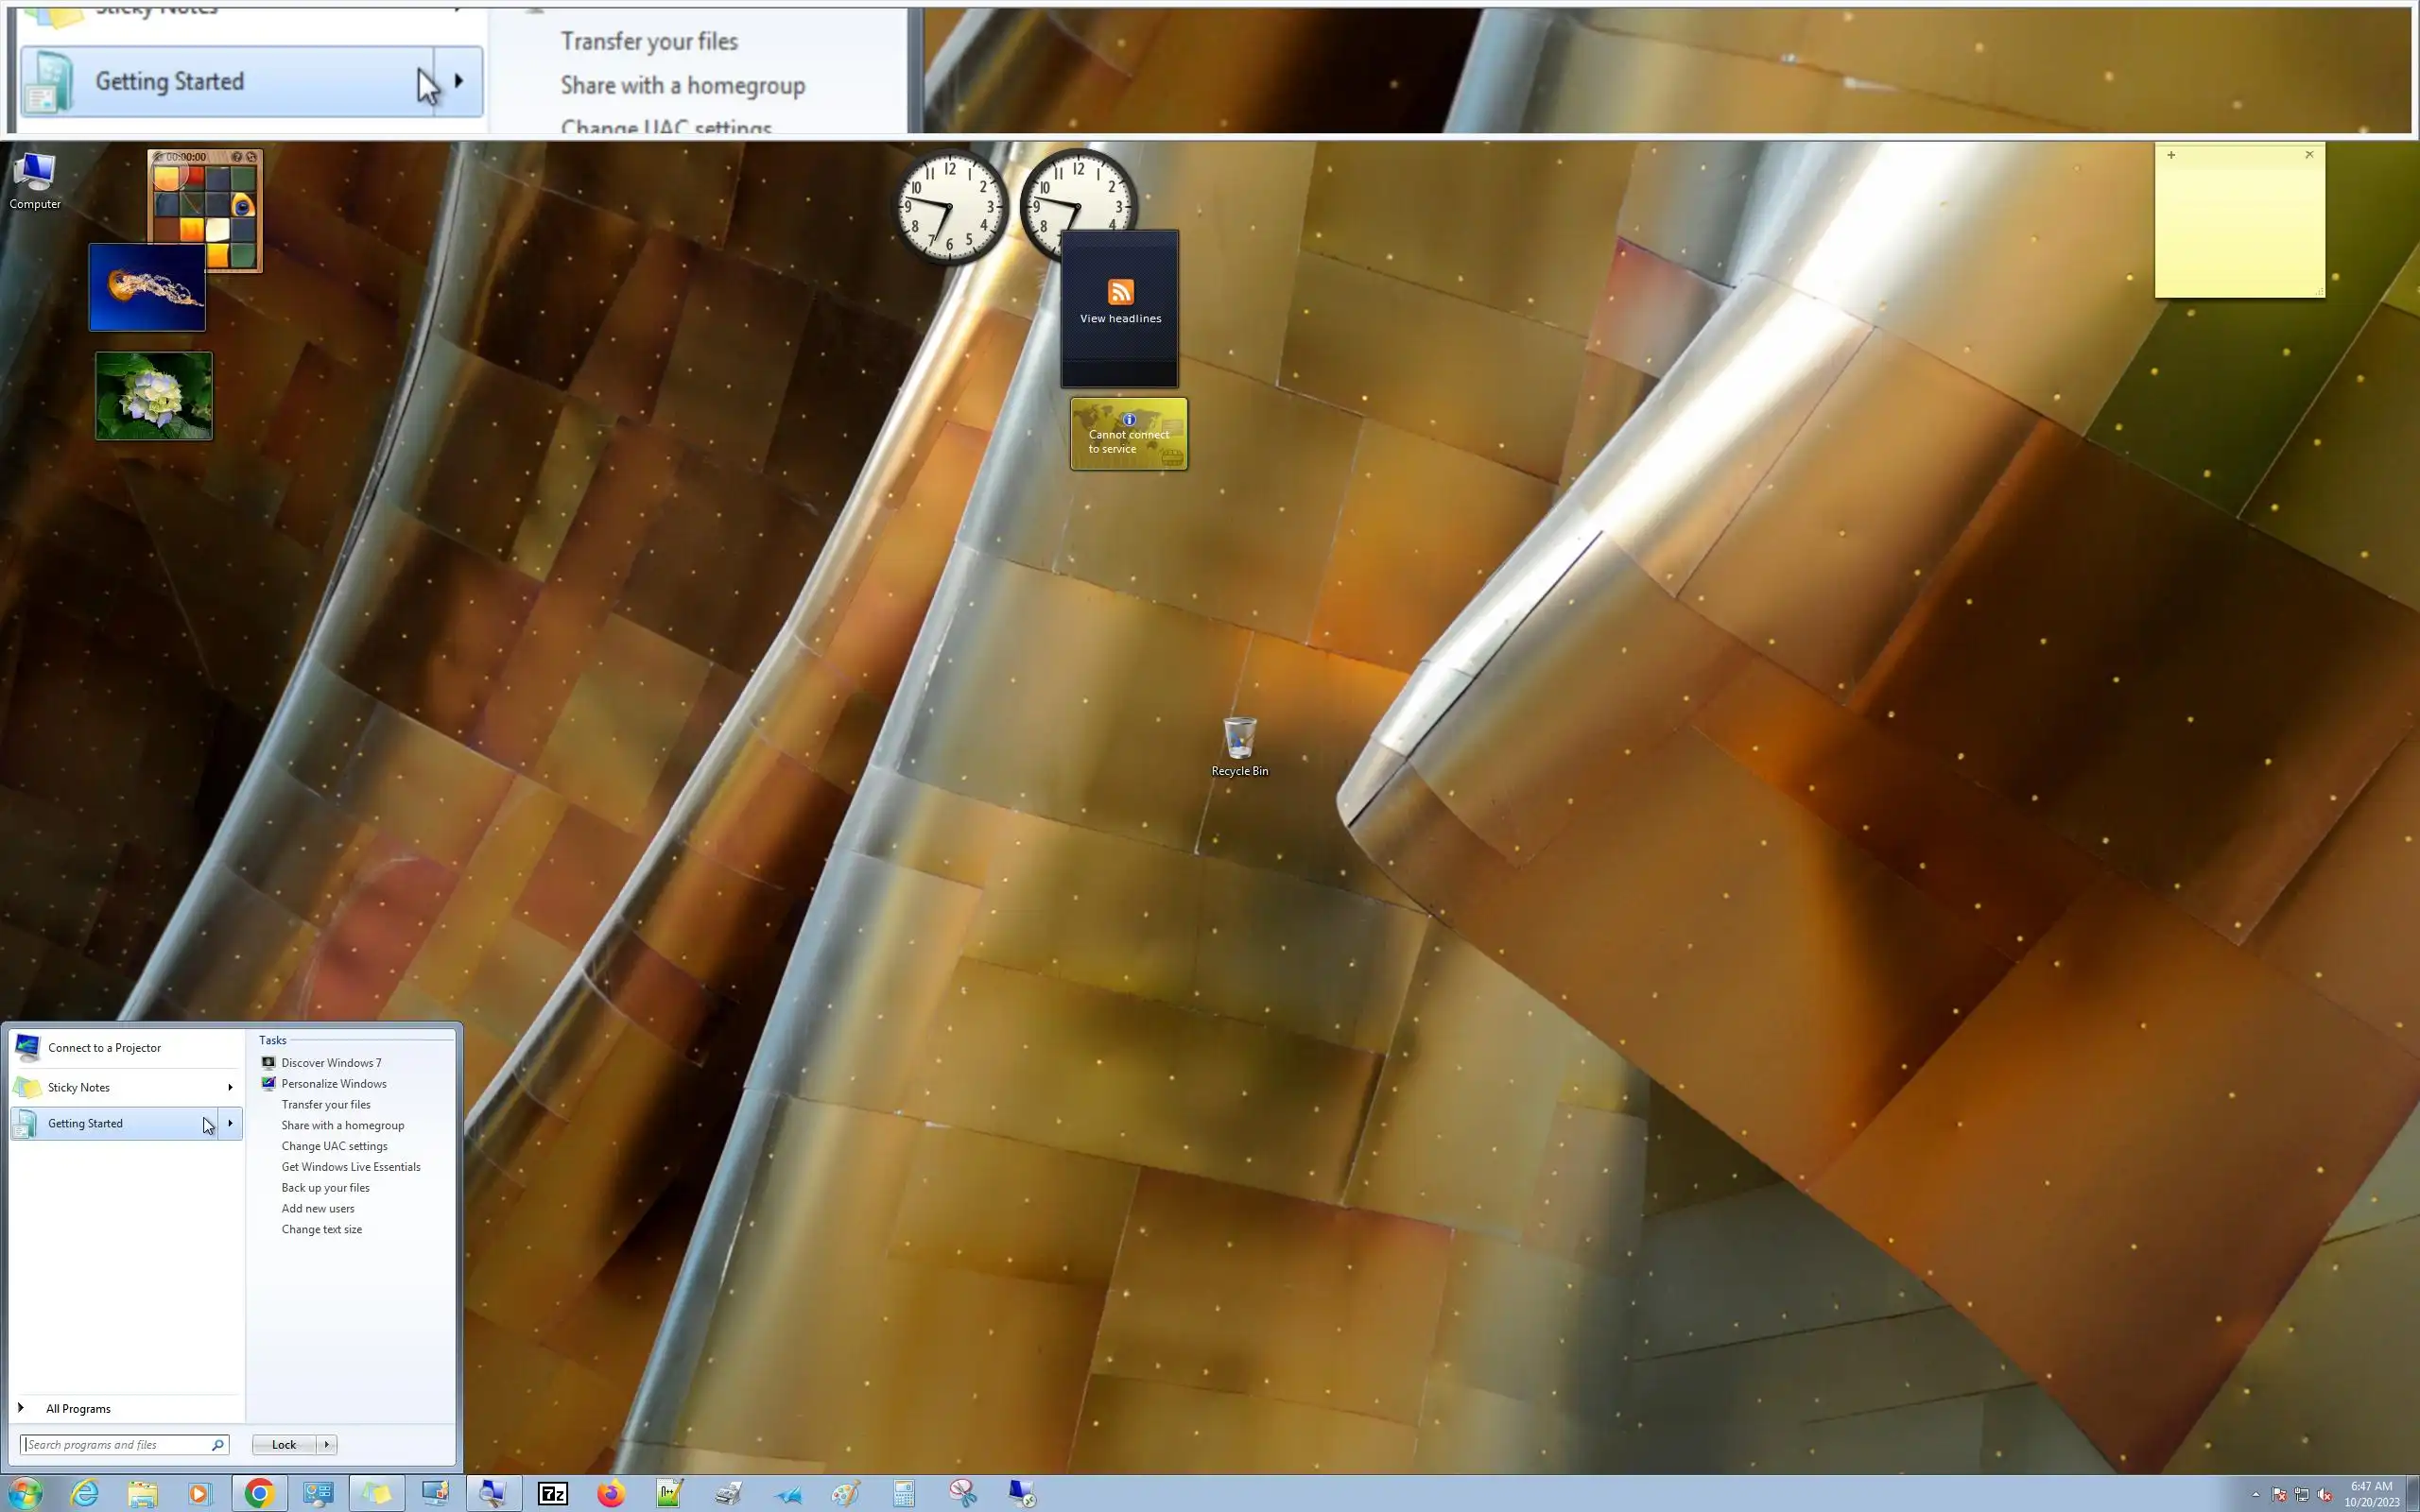The height and width of the screenshot is (1512, 2420).
Task: Launch Notepad++ from the taskbar
Action: (x=669, y=1493)
